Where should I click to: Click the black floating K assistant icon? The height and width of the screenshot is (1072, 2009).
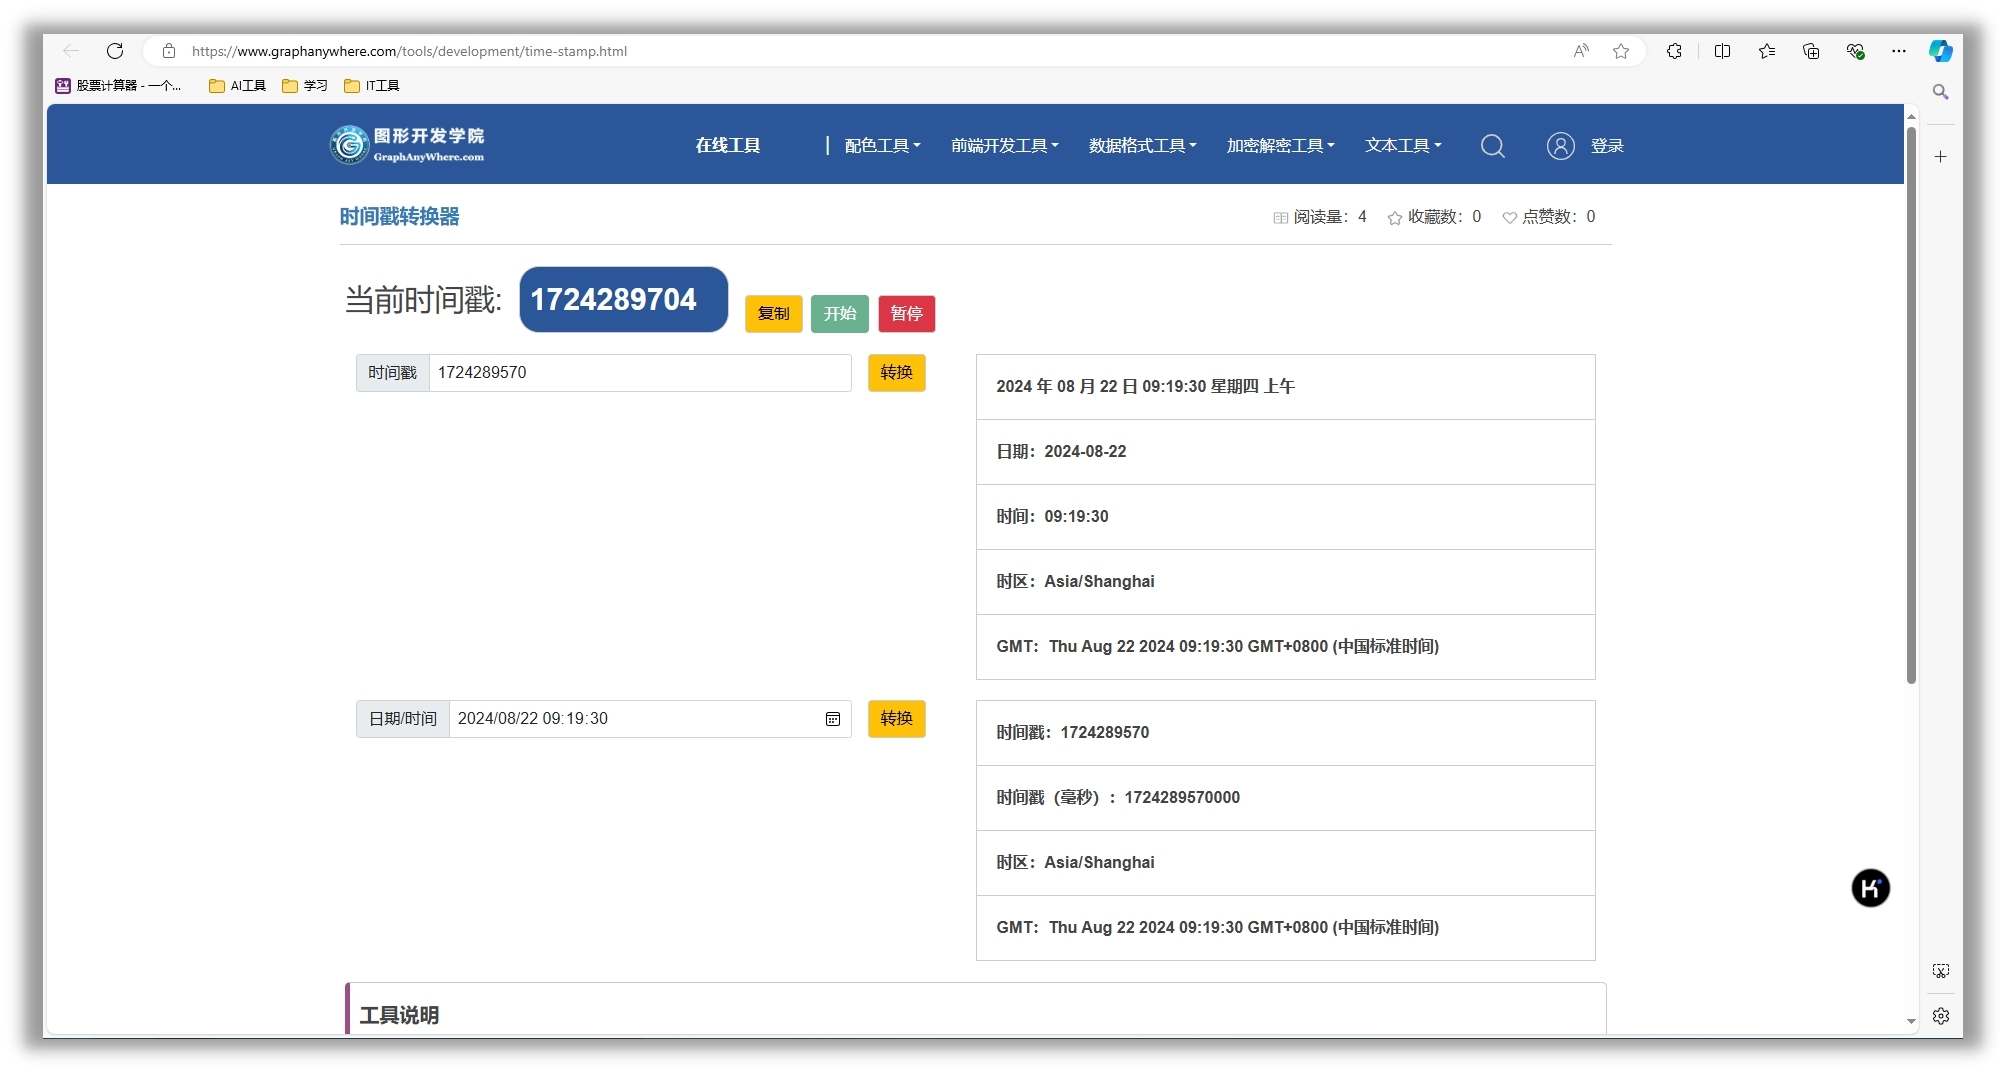[x=1870, y=888]
